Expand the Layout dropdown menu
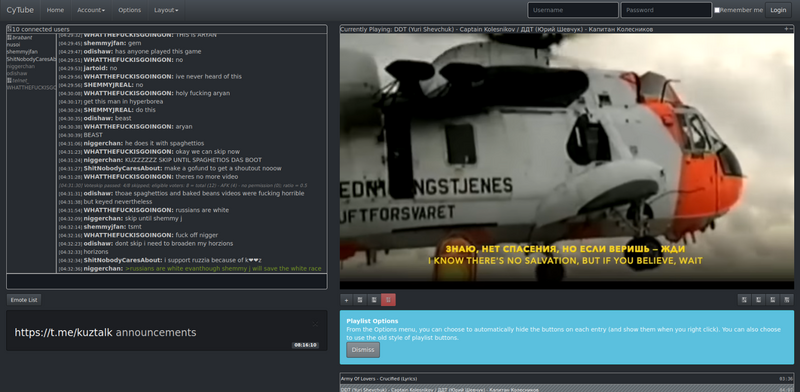 coord(166,10)
